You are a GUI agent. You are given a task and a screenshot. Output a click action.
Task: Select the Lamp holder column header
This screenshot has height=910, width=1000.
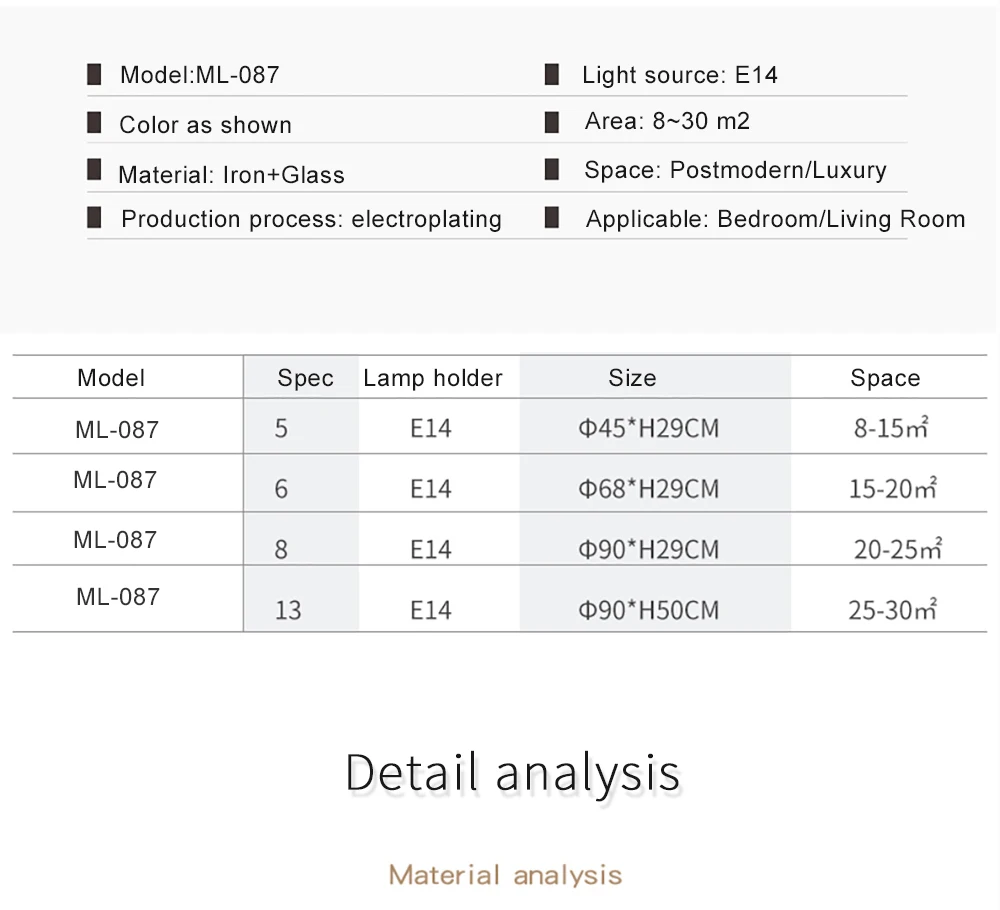(x=433, y=378)
